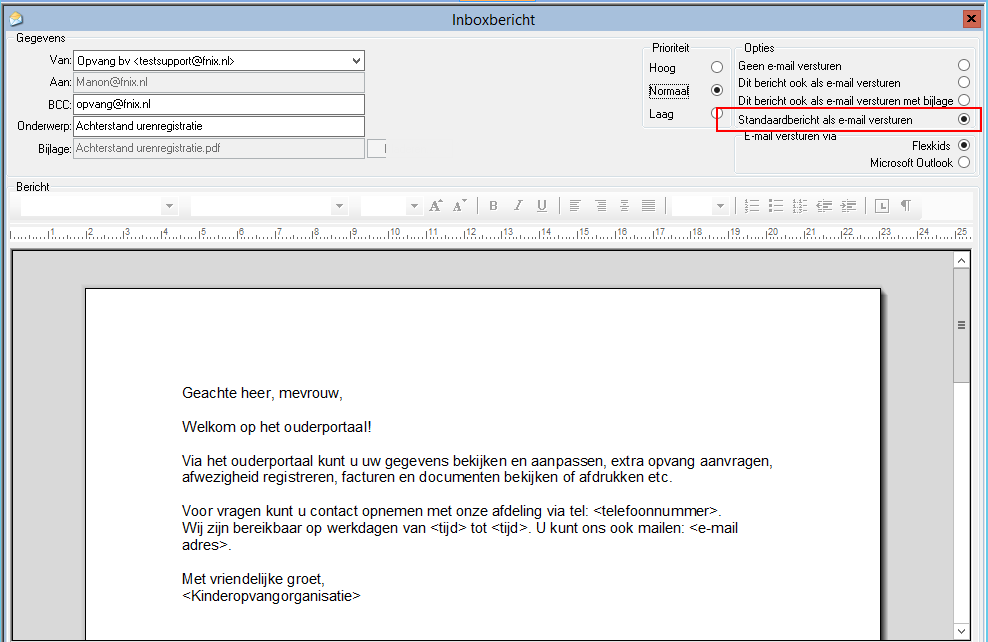Increase font size with grow icon
Image resolution: width=988 pixels, height=642 pixels.
435,206
